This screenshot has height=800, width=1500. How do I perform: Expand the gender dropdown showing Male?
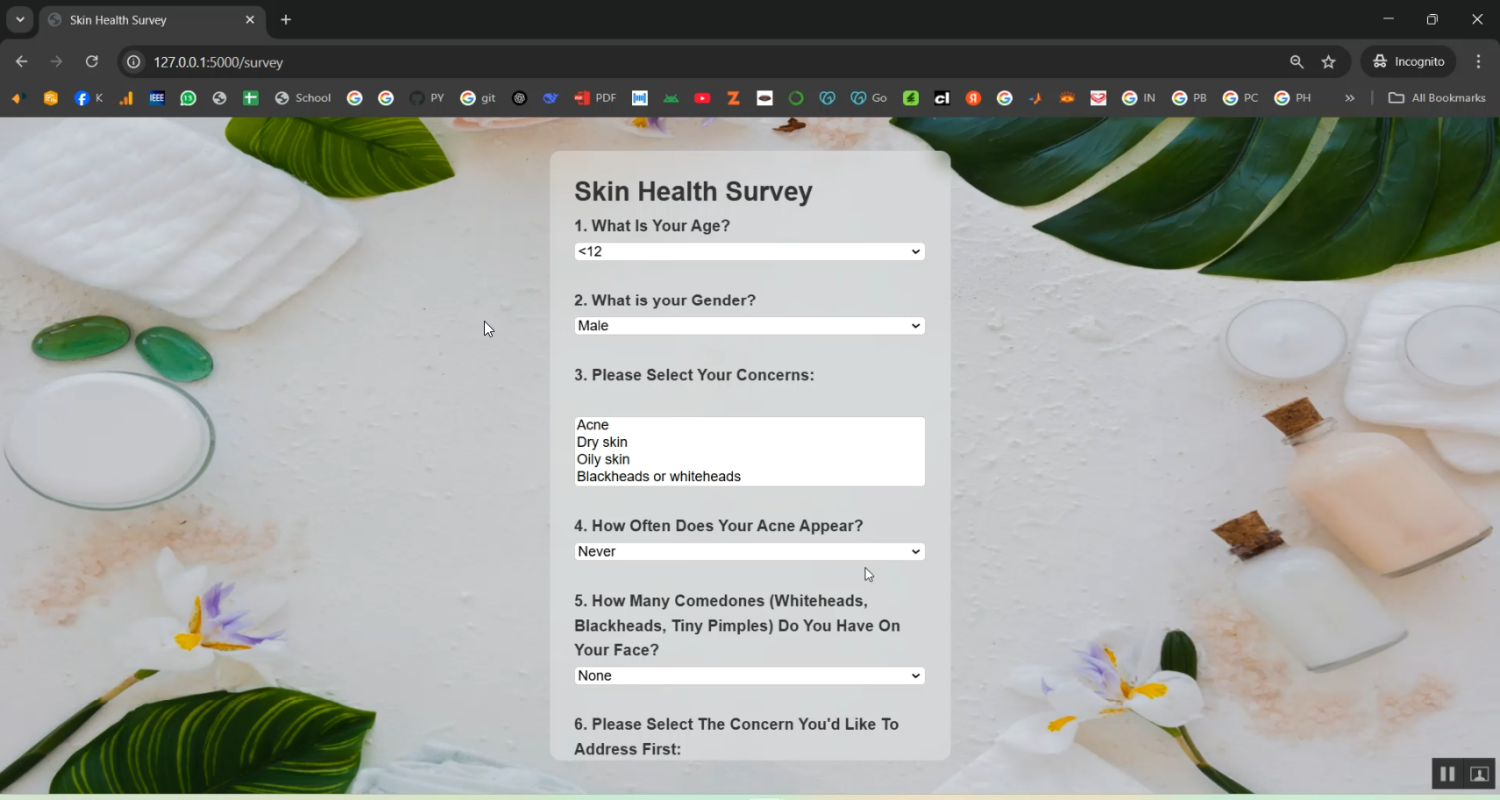[749, 326]
